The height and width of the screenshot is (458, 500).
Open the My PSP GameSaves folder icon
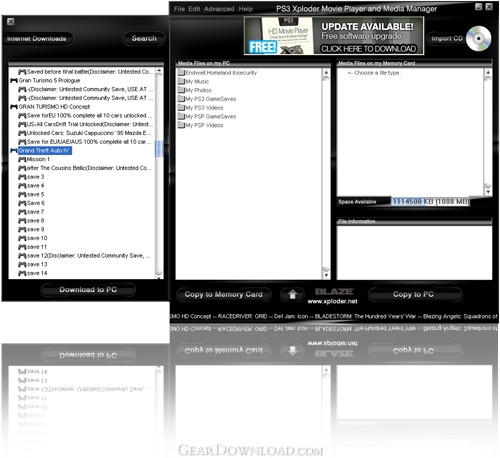pos(181,116)
